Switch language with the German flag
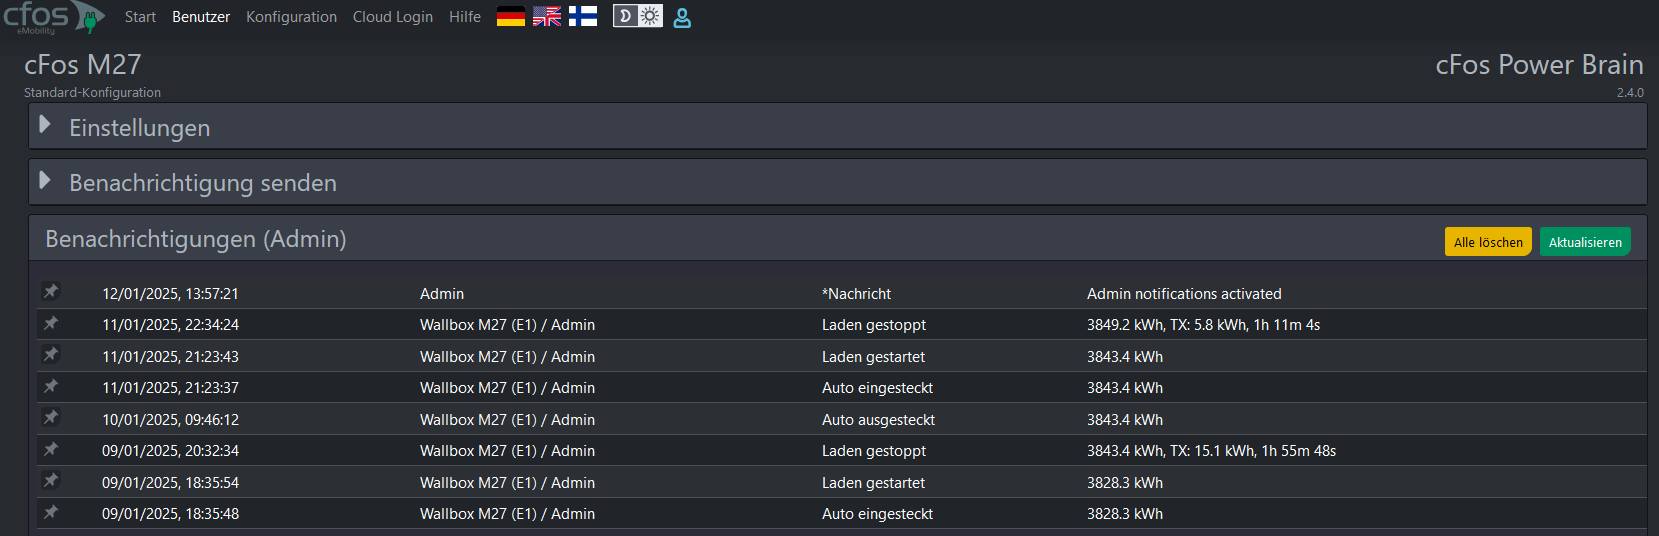The width and height of the screenshot is (1659, 536). pos(511,16)
